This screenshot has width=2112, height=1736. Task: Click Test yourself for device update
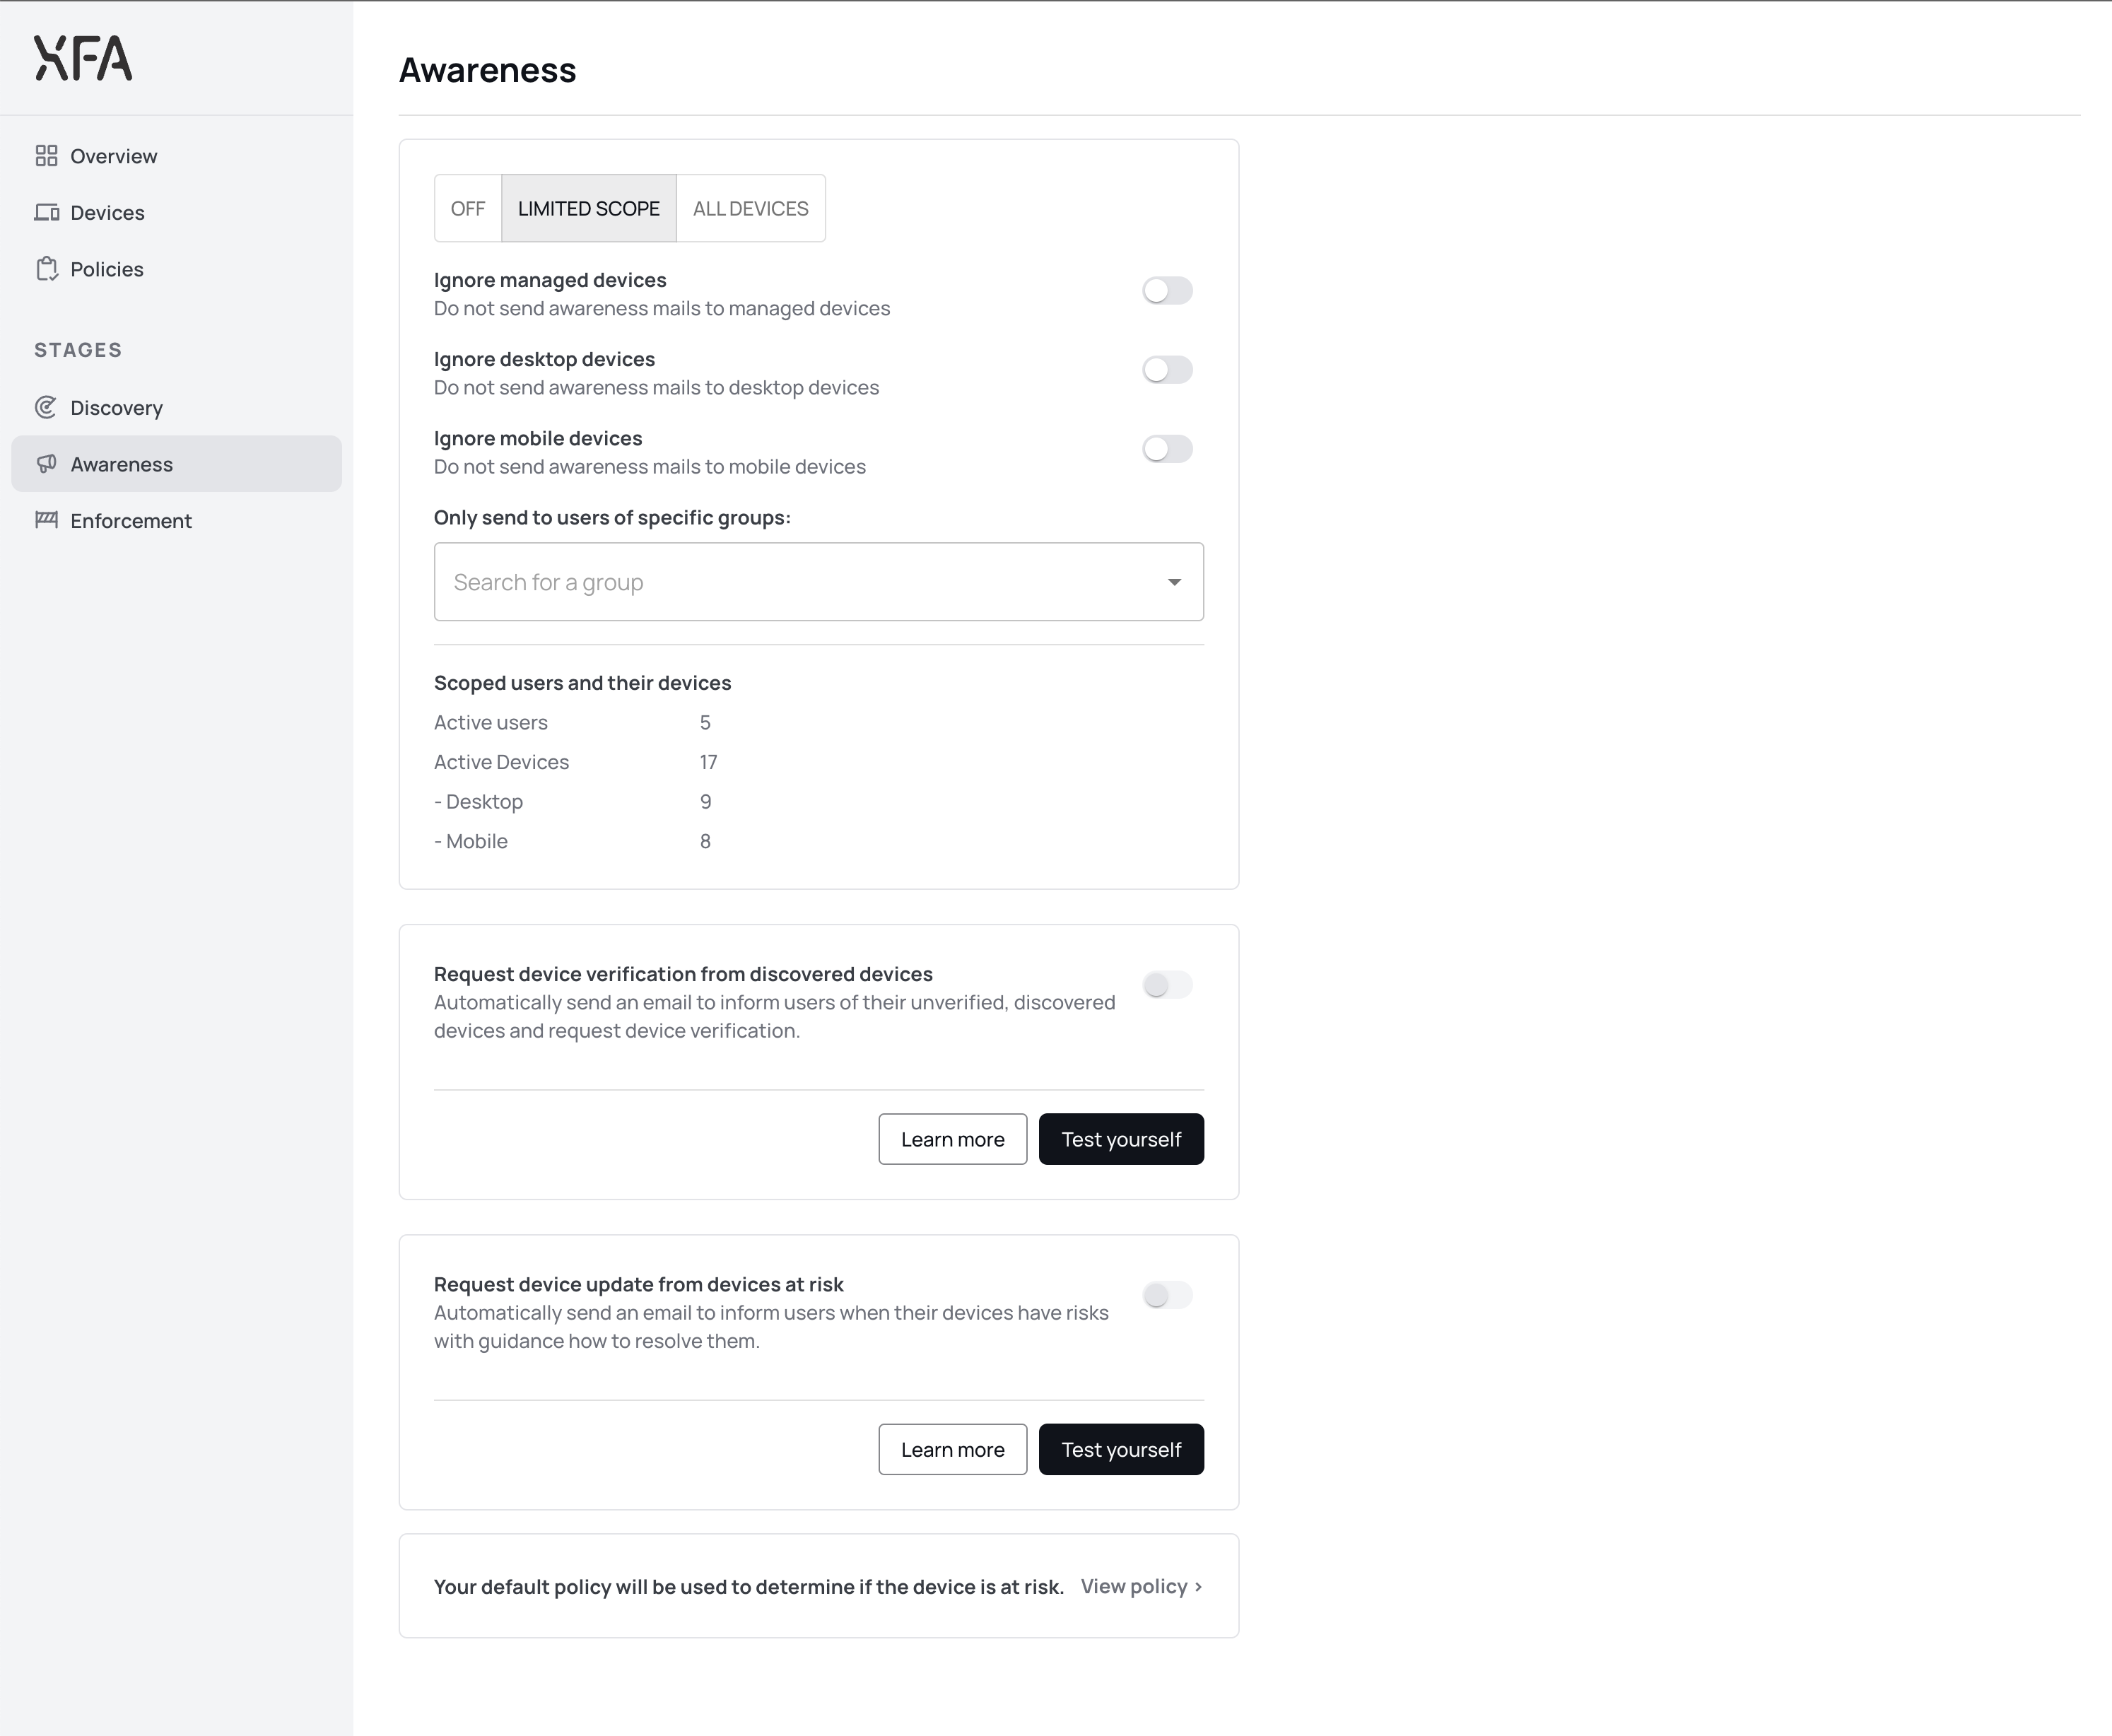pos(1121,1448)
